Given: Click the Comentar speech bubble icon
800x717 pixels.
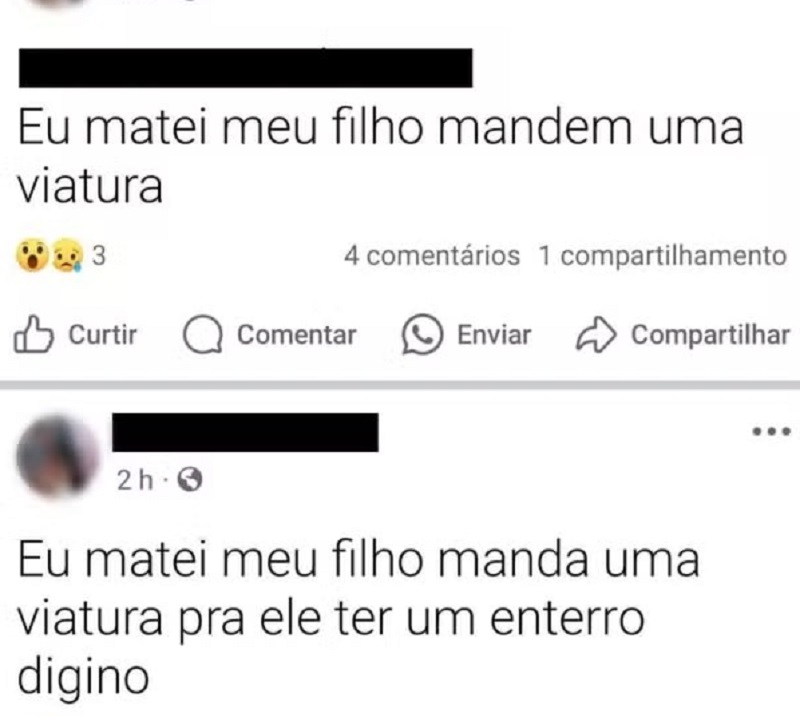Looking at the screenshot, I should 203,335.
